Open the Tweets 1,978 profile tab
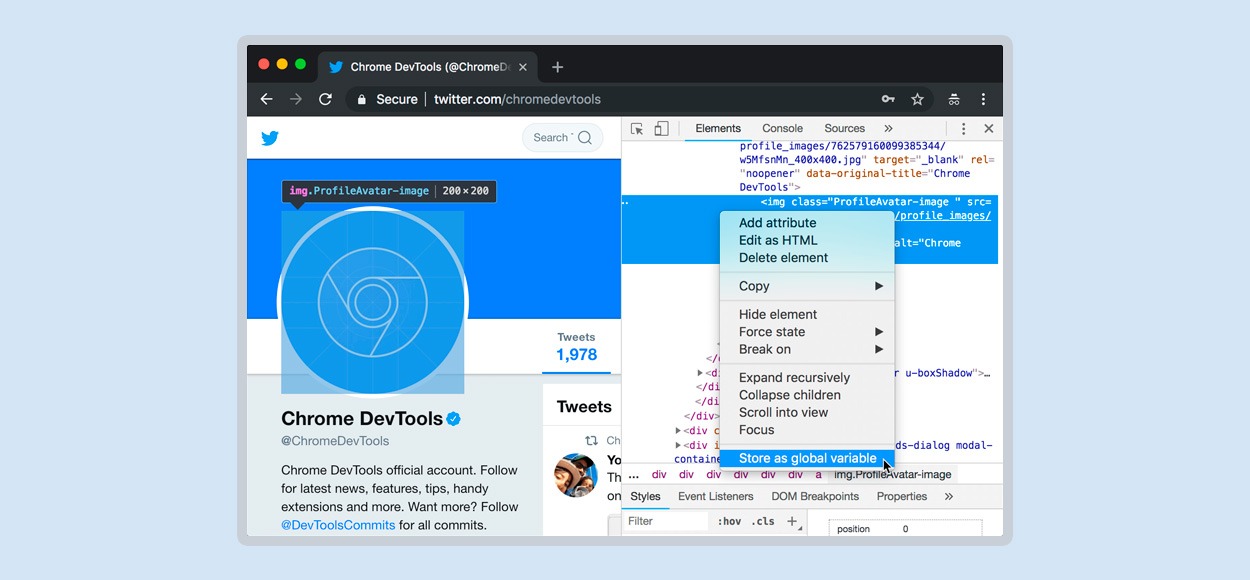The width and height of the screenshot is (1250, 580). click(576, 347)
